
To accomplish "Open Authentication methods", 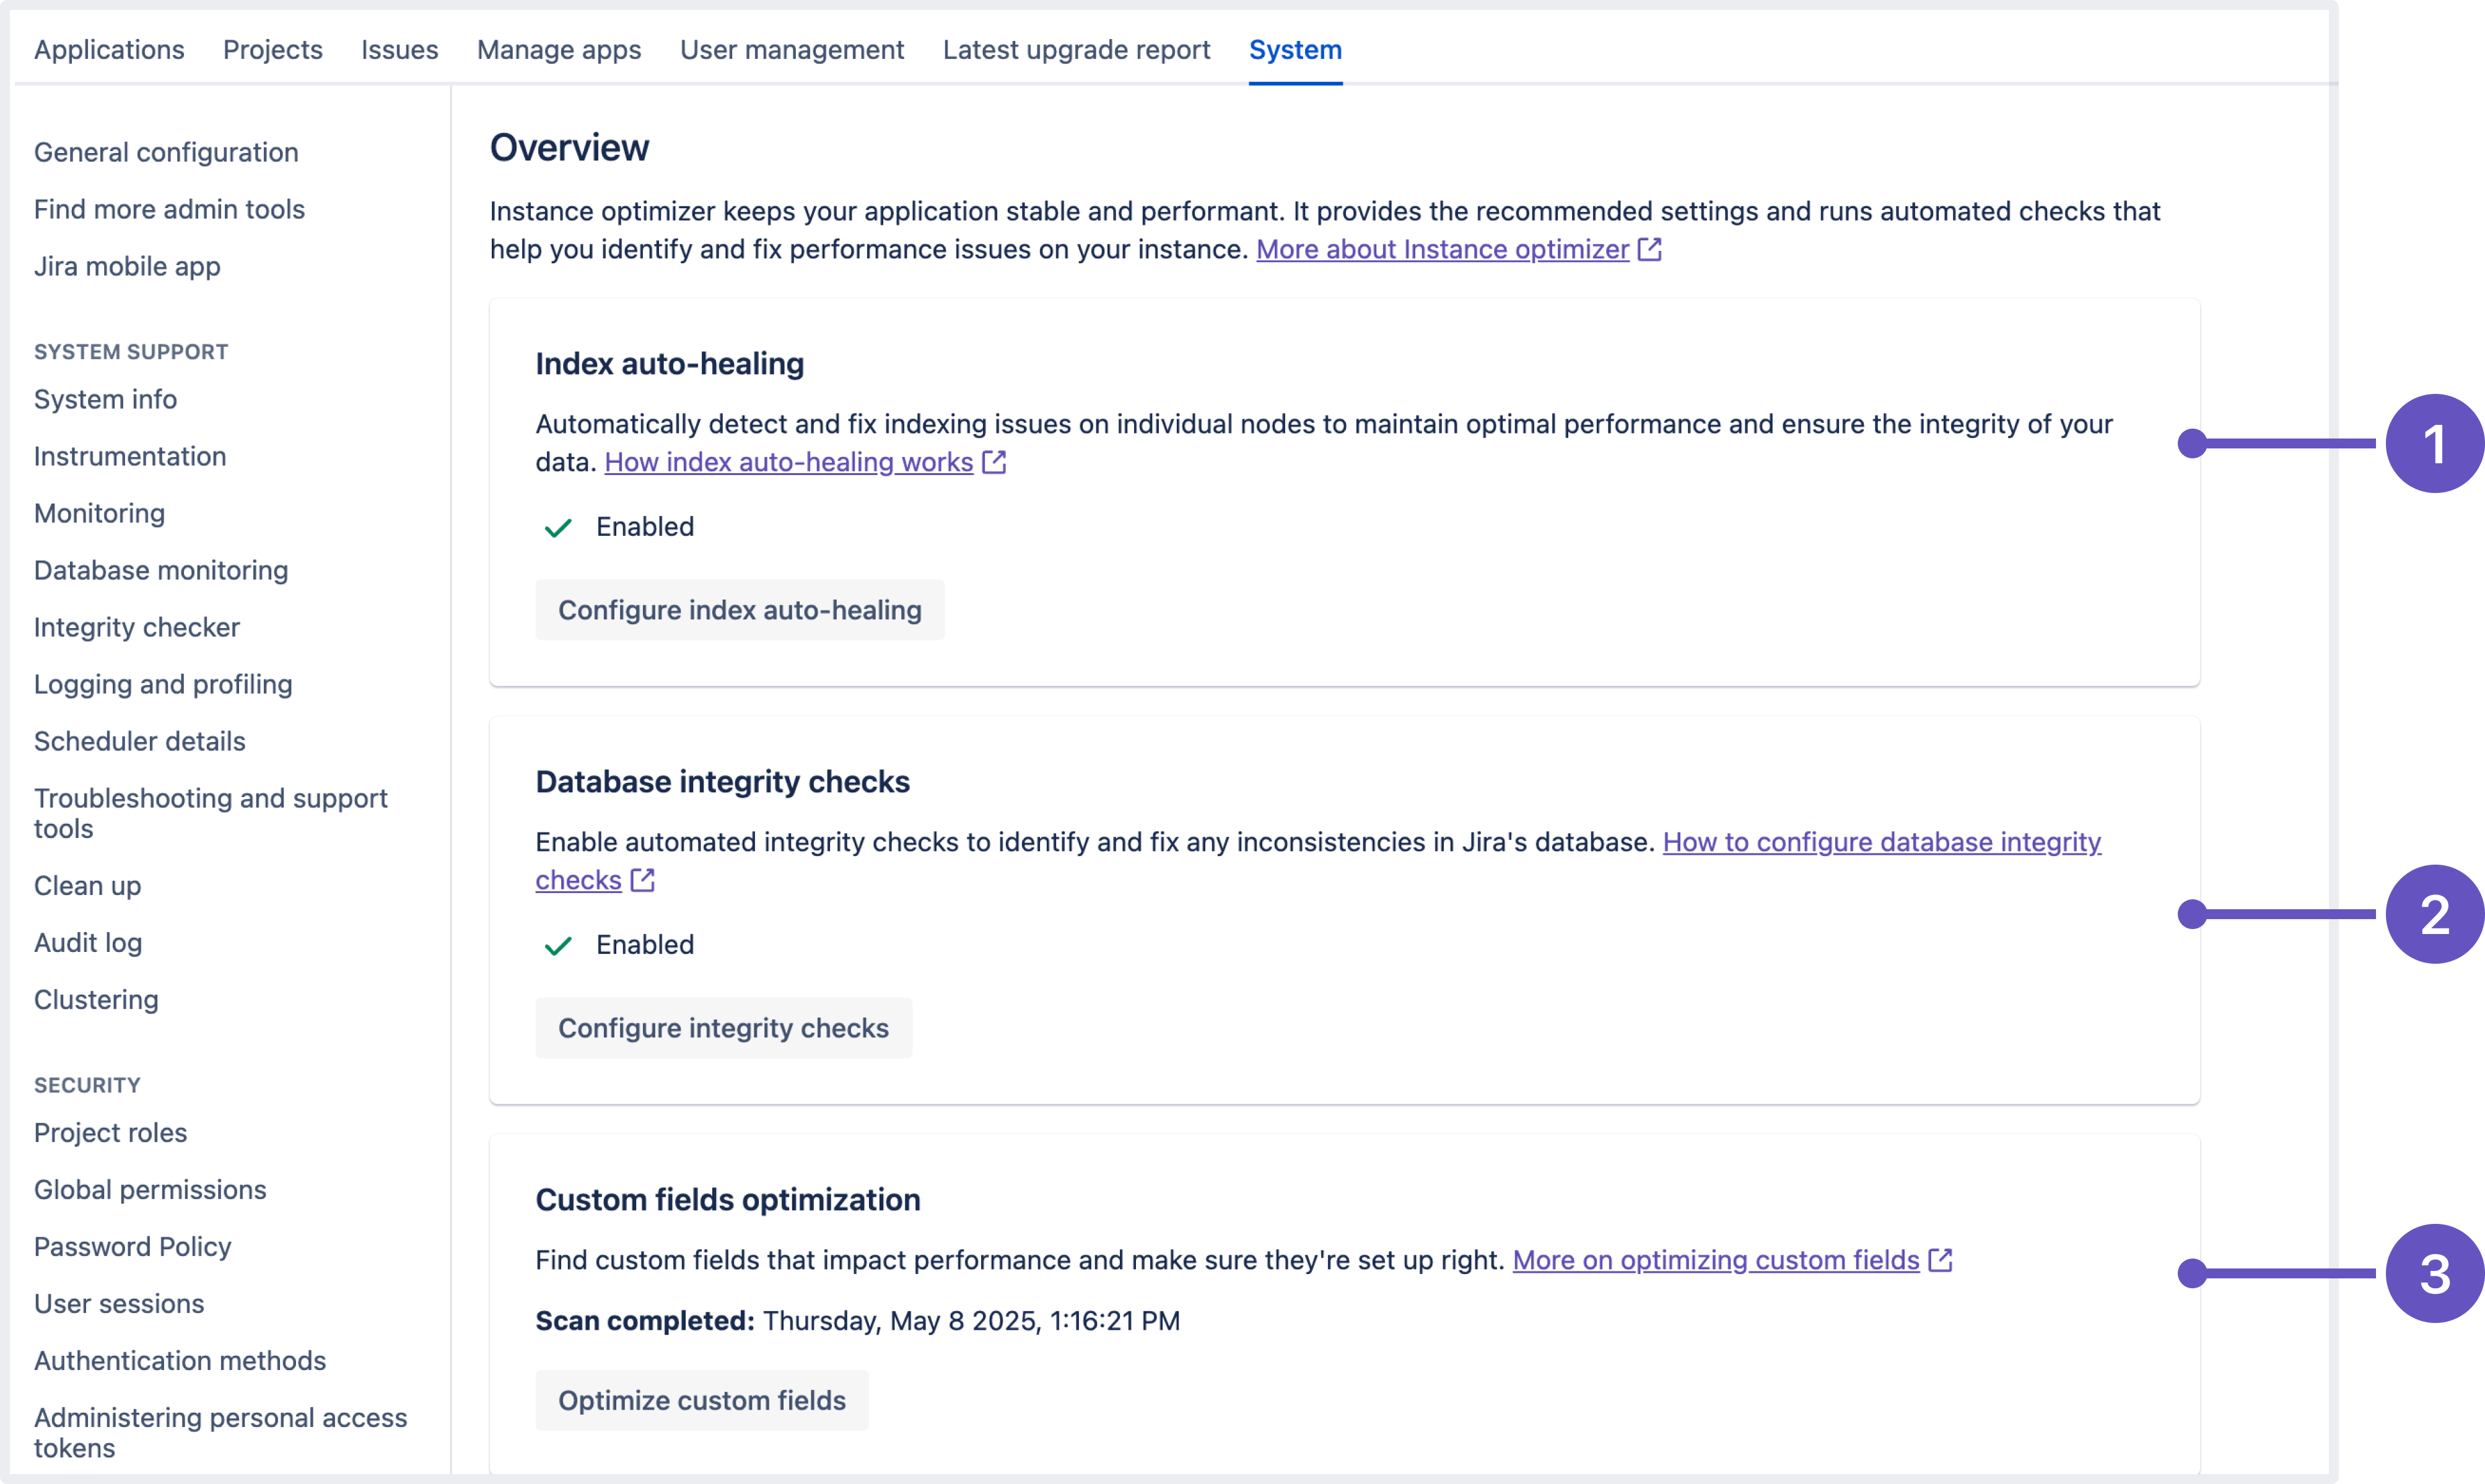I will [180, 1361].
